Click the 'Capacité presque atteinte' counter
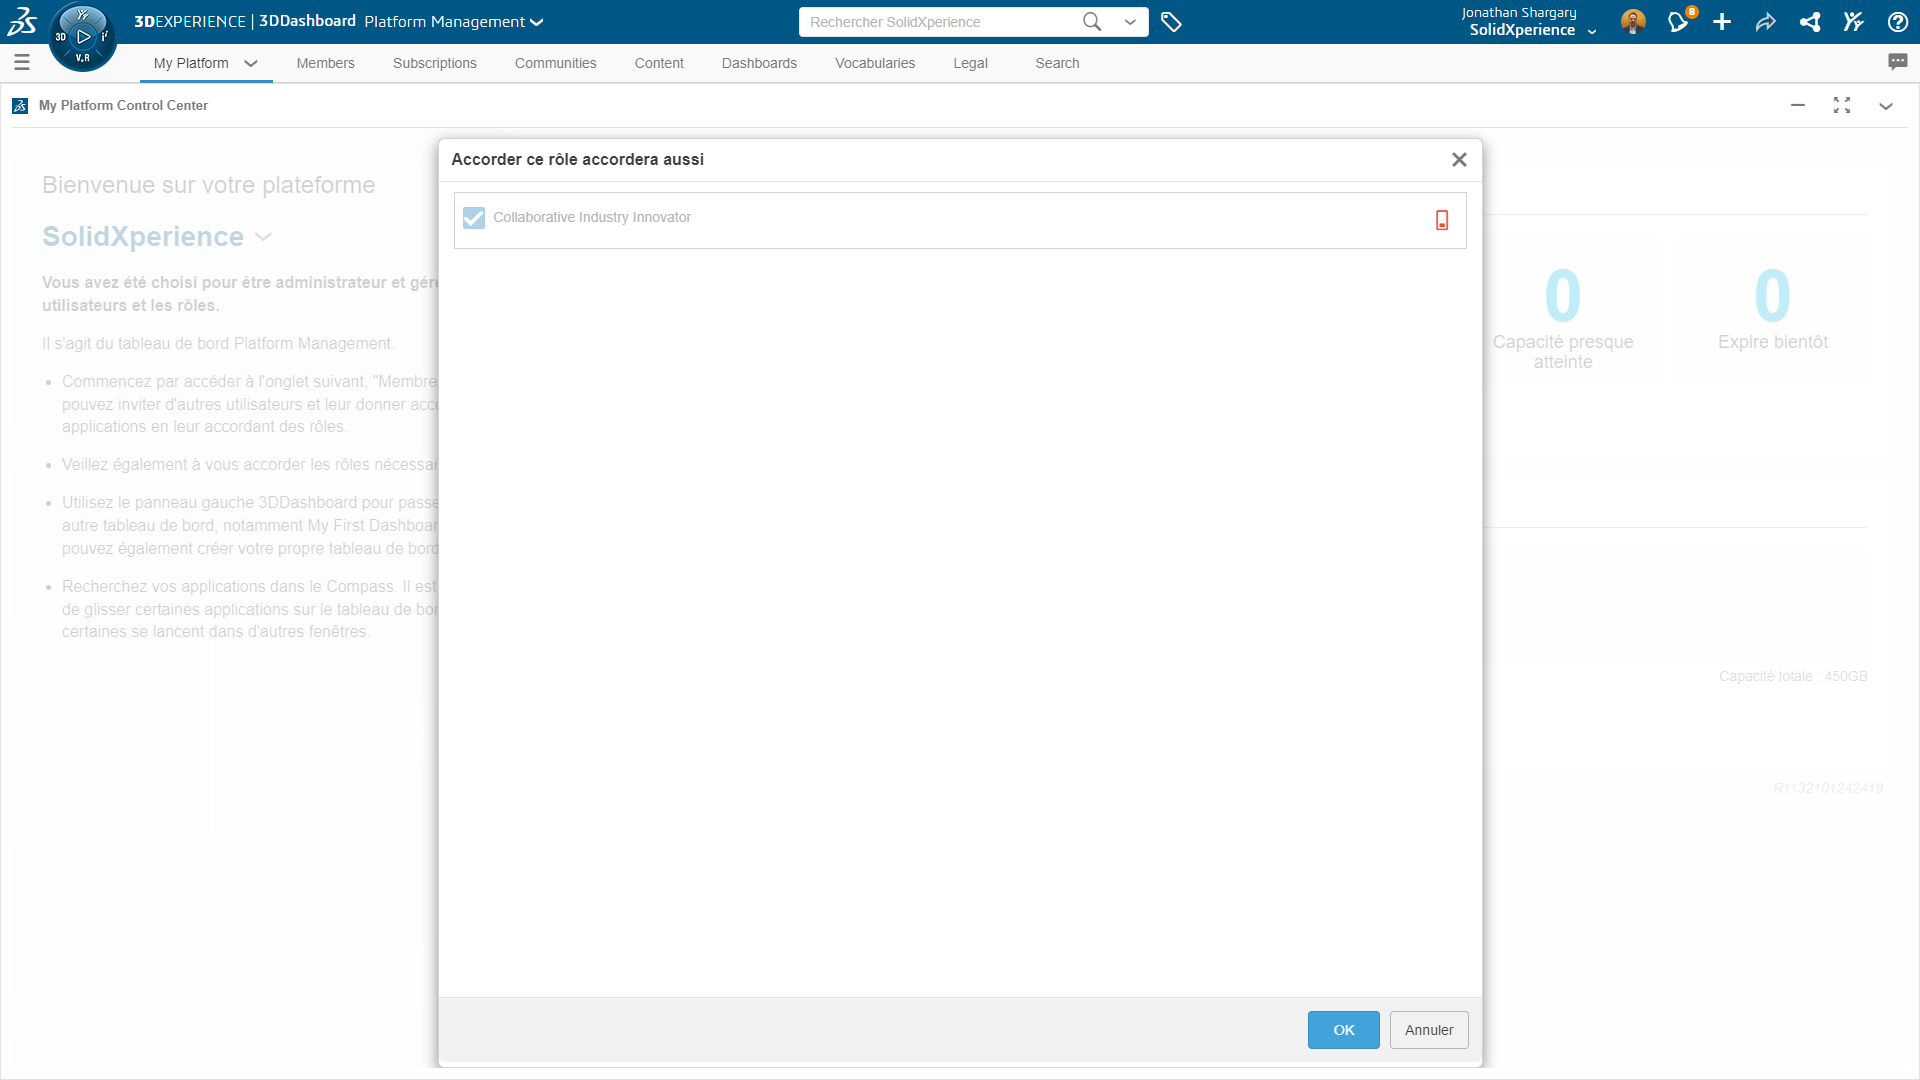Viewport: 1920px width, 1080px height. [1563, 318]
